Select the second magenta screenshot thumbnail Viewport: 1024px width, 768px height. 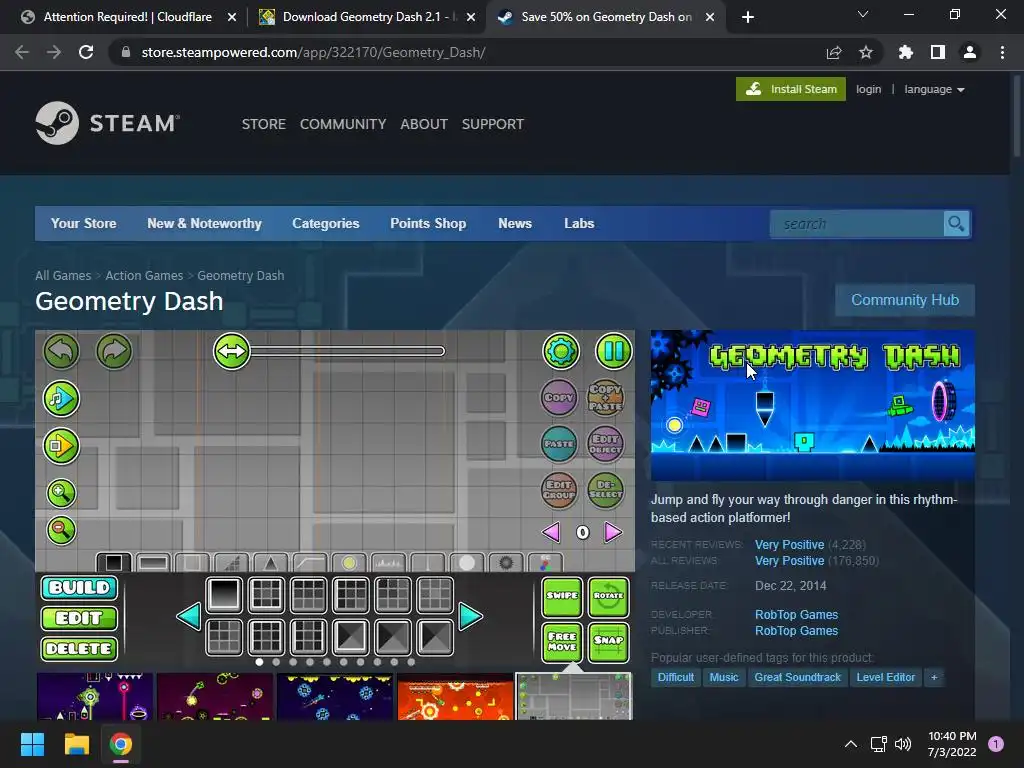coord(215,697)
